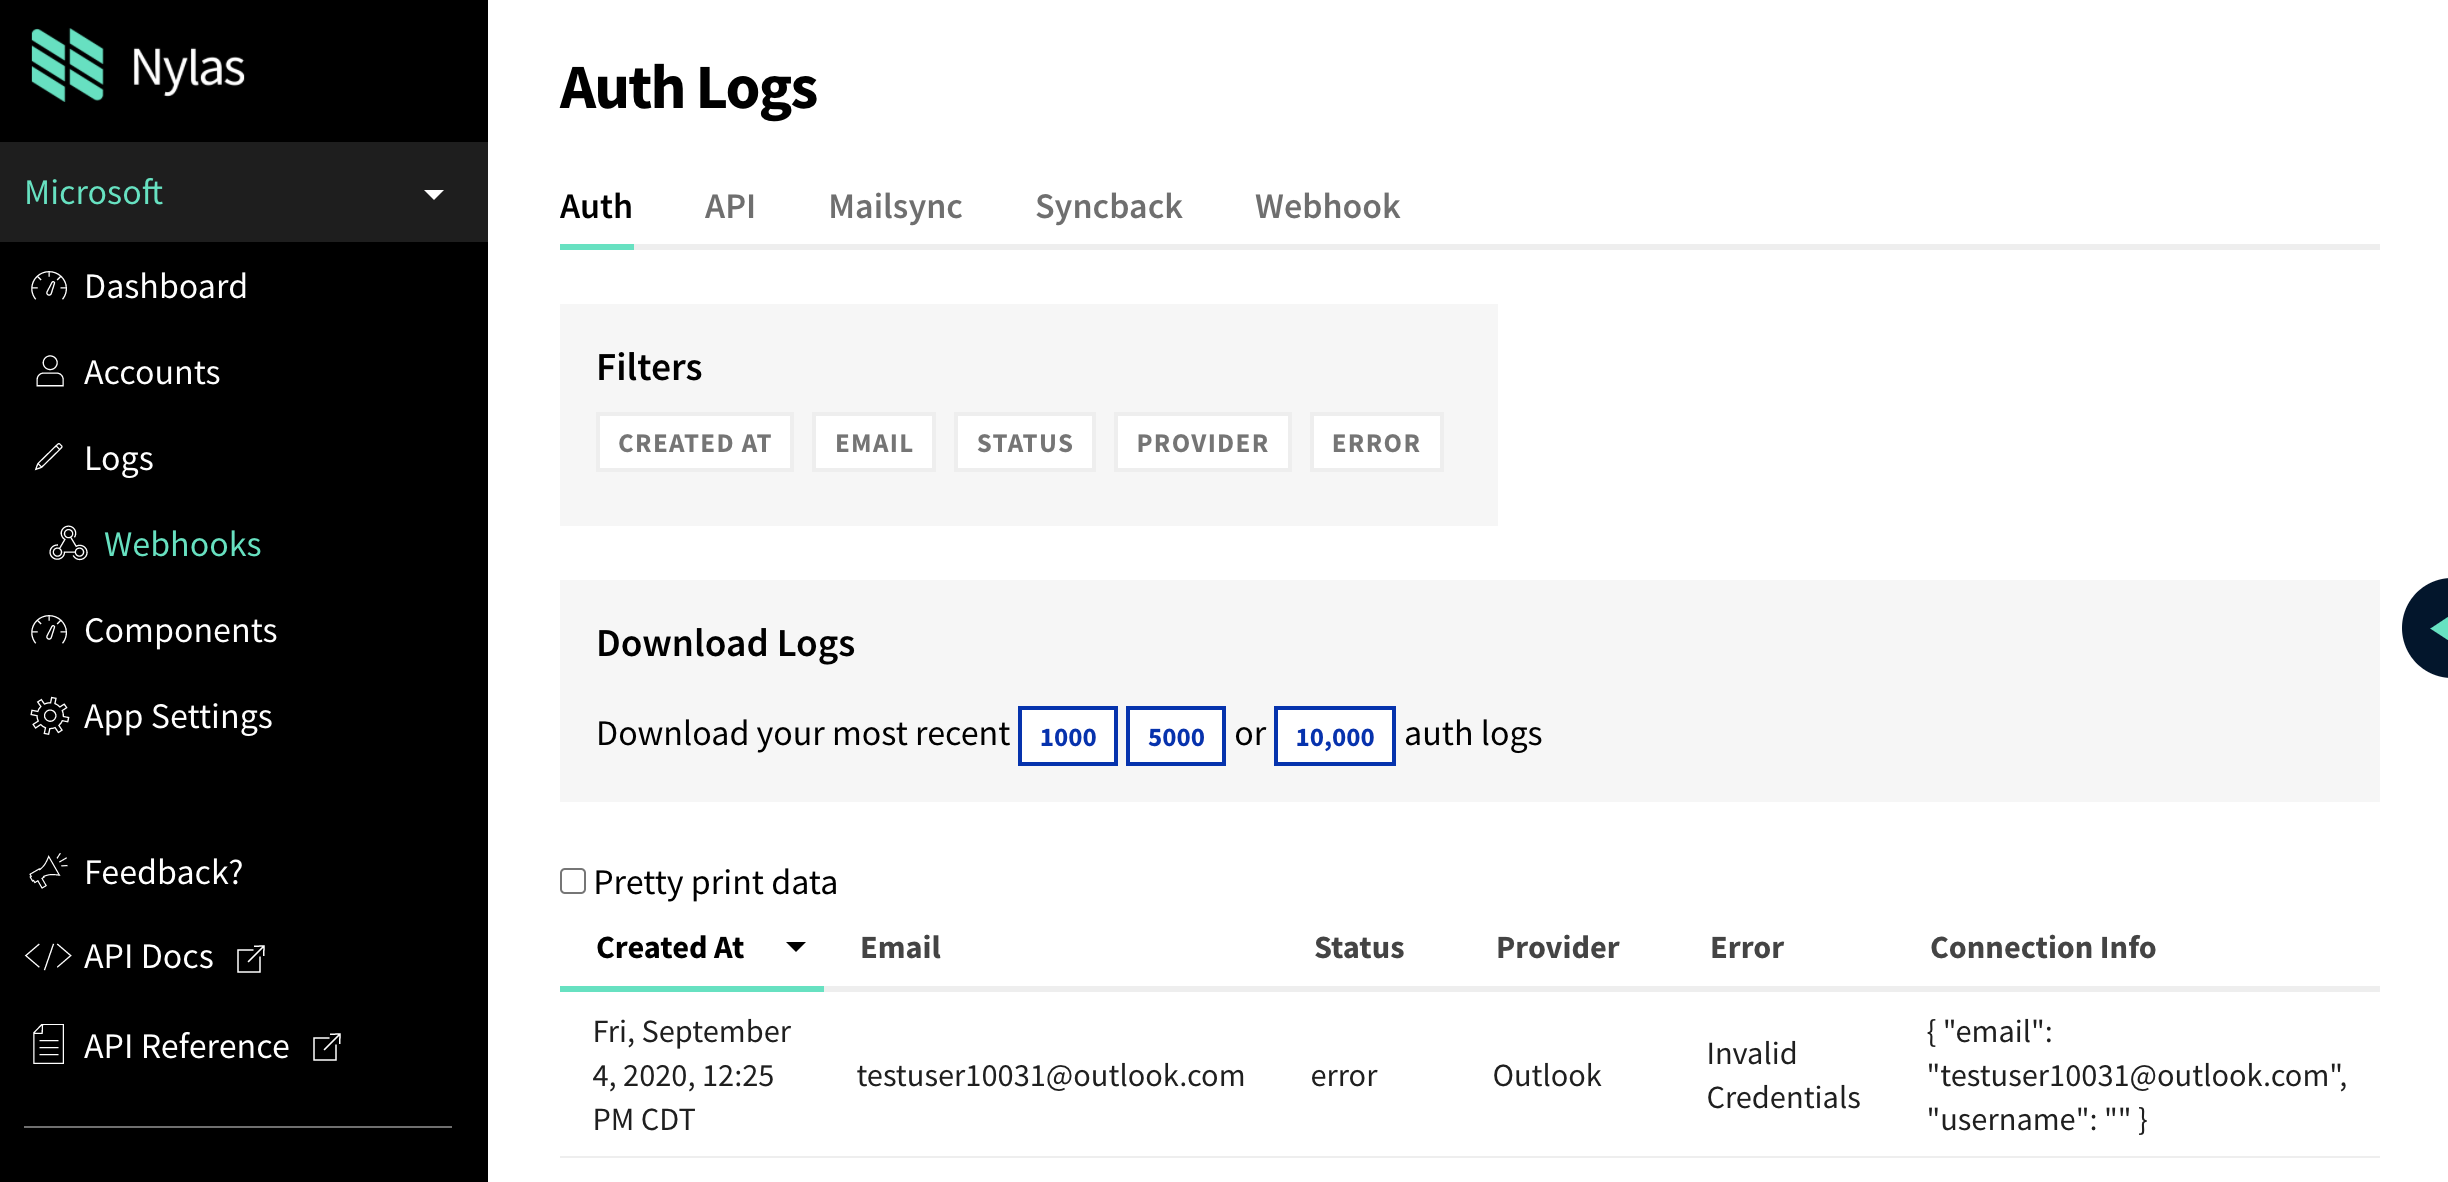The width and height of the screenshot is (2448, 1182).
Task: Switch to the Webhook logs tab
Action: click(x=1327, y=206)
